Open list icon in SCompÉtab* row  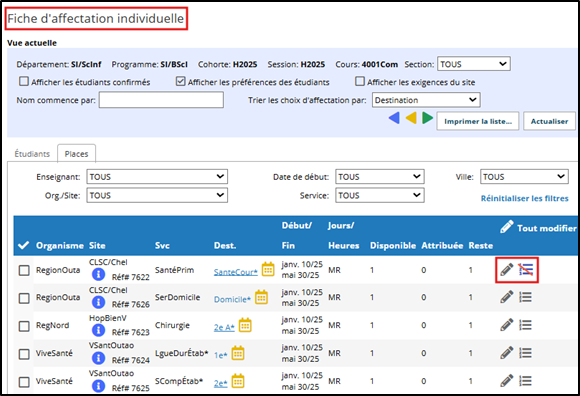coord(525,380)
